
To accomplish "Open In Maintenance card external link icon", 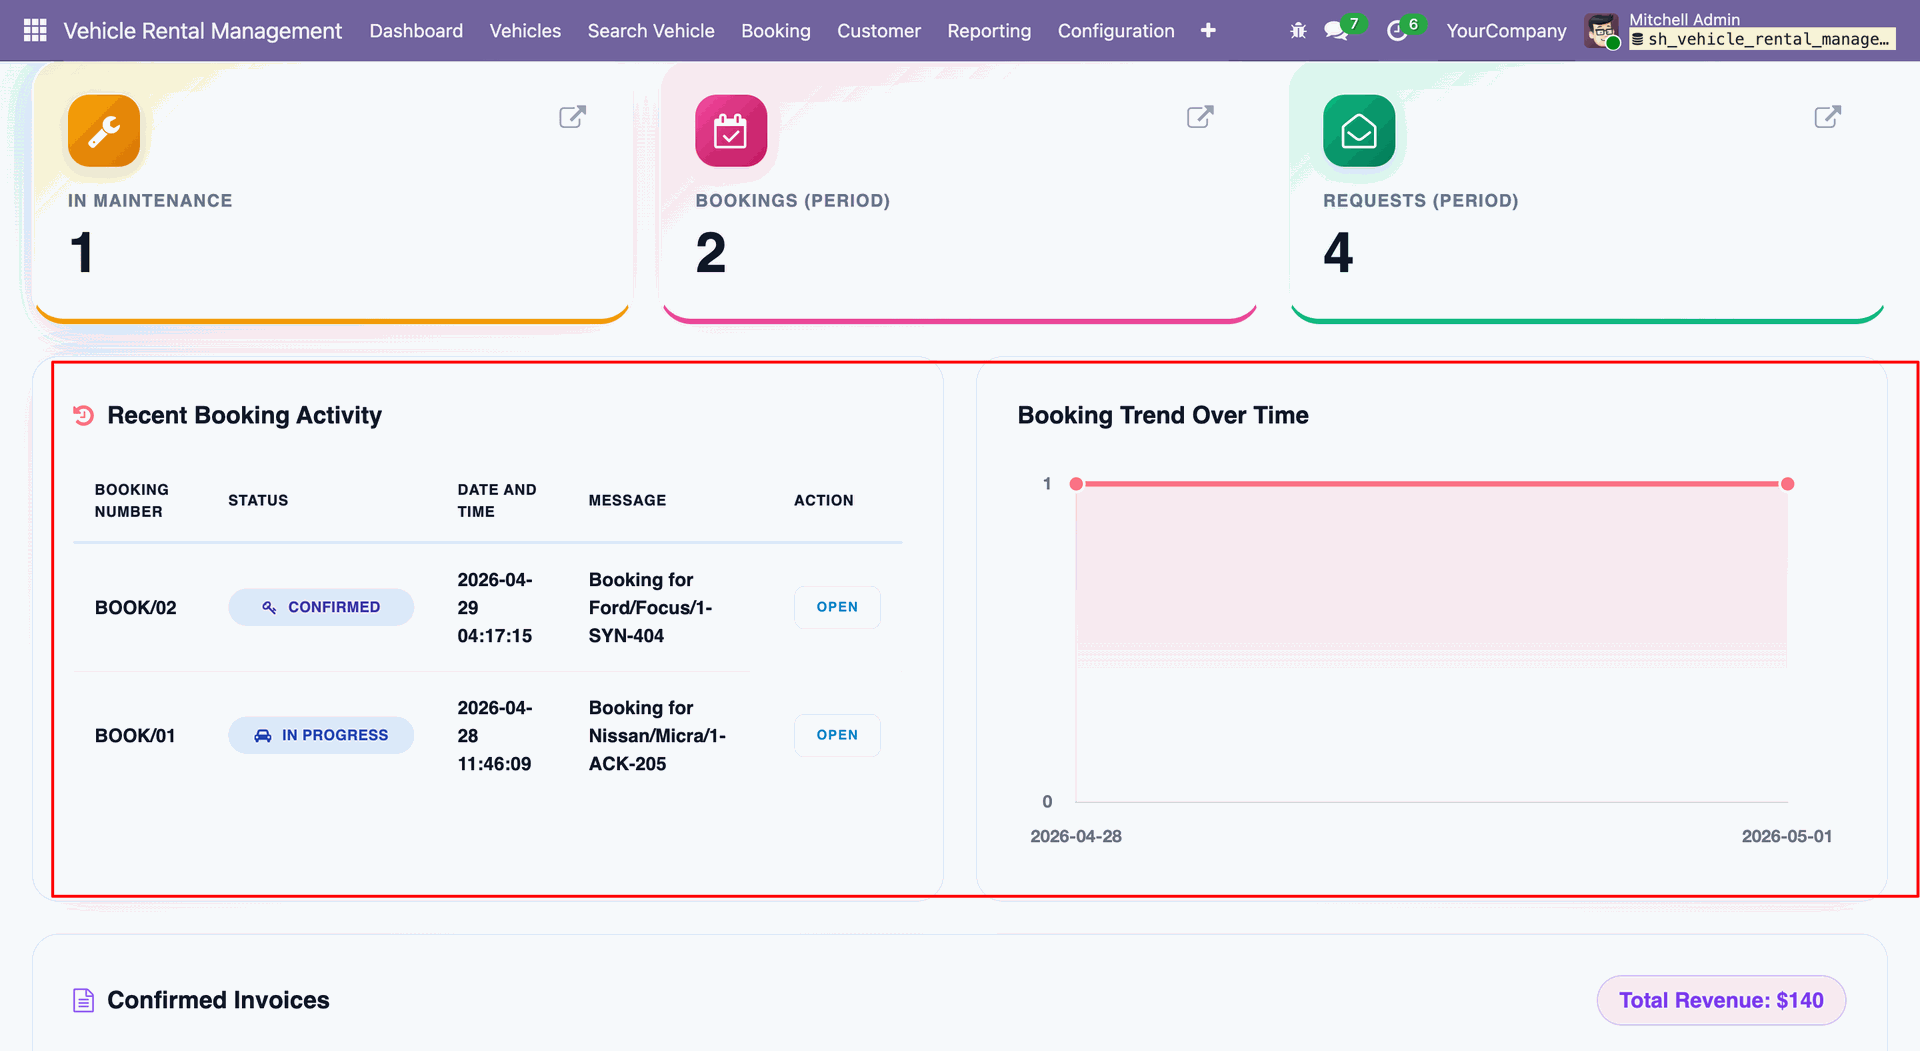I will point(572,117).
